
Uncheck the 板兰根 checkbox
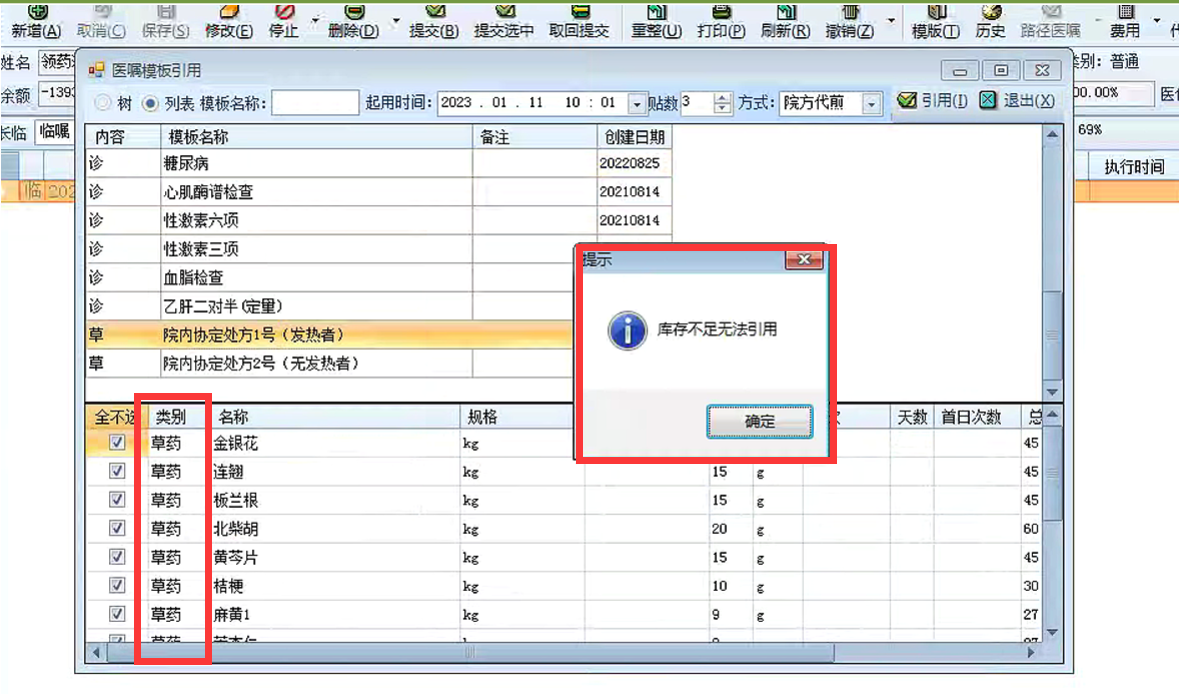tap(117, 499)
